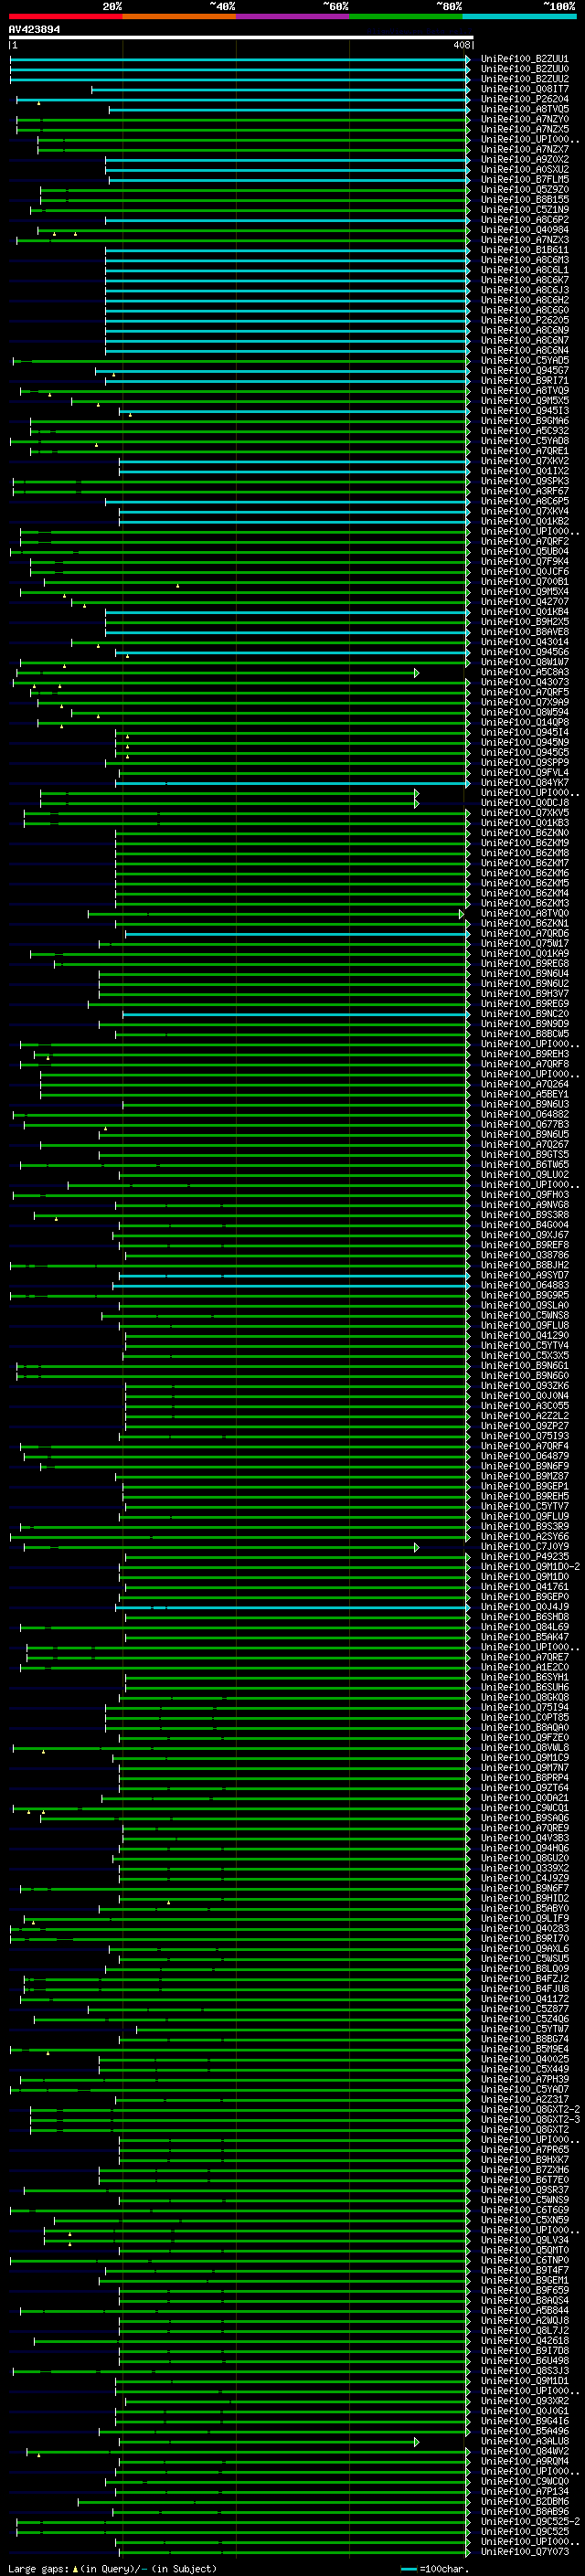The image size is (585, 2576).
Task: Select hit label UniRef100_B2DBM6
Action: [524, 2502]
